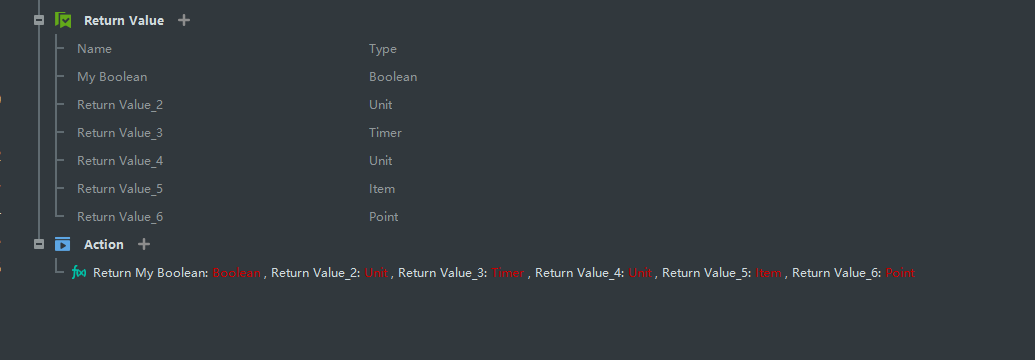Click the red Point parameter in Return action
The width and height of the screenshot is (1035, 360).
pyautogui.click(x=900, y=273)
